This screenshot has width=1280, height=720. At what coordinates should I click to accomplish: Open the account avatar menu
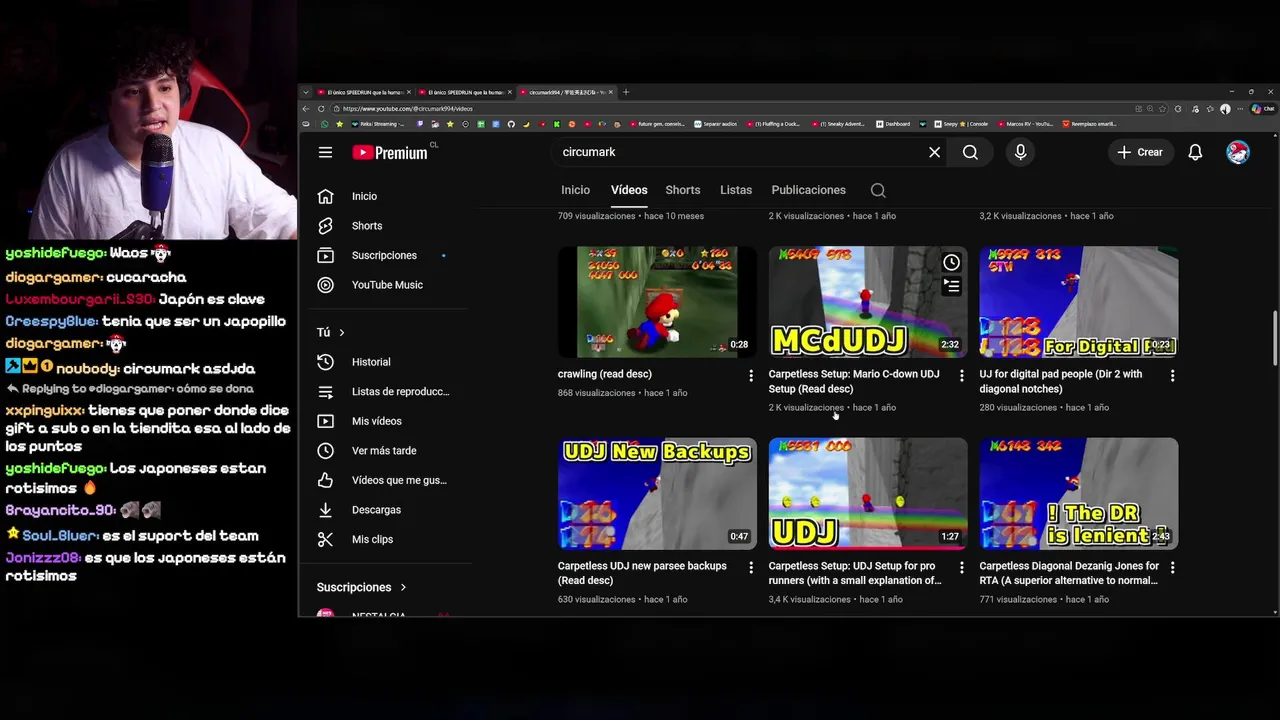pos(1238,152)
